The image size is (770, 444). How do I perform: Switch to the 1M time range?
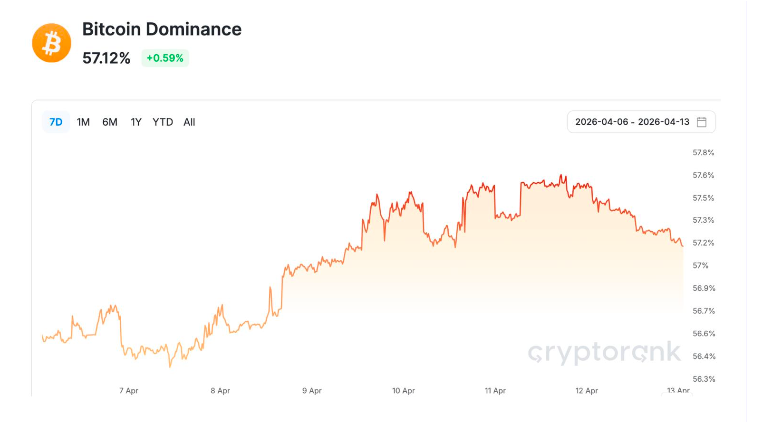pyautogui.click(x=83, y=122)
